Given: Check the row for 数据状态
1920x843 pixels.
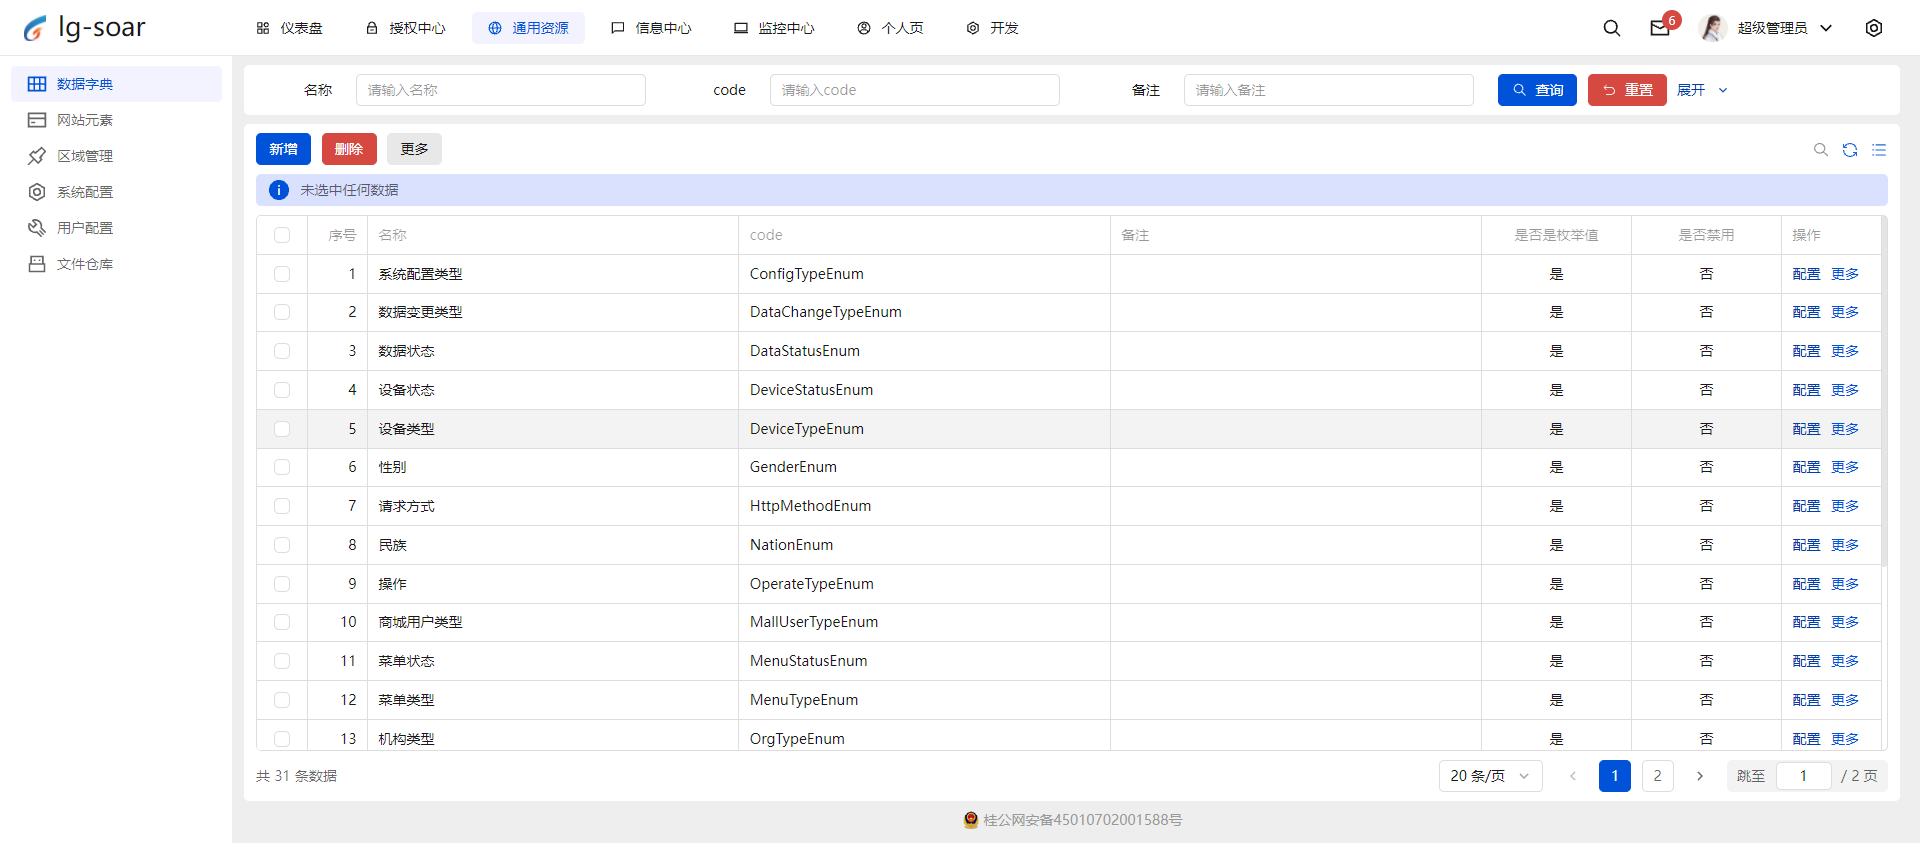Looking at the screenshot, I should (x=282, y=351).
